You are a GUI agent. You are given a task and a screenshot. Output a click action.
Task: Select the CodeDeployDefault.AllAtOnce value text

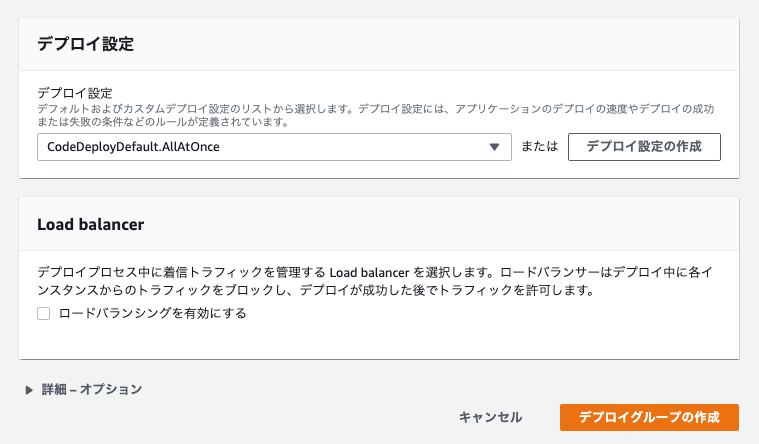pyautogui.click(x=133, y=147)
